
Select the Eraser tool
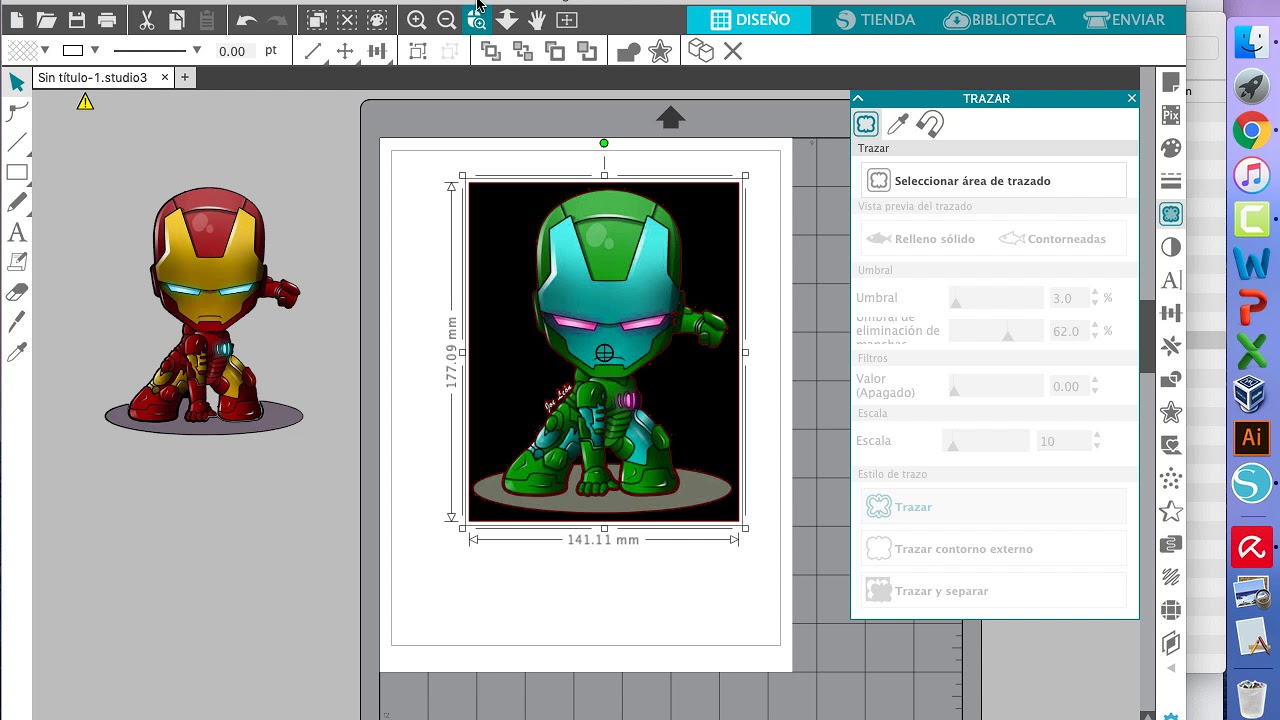click(17, 293)
